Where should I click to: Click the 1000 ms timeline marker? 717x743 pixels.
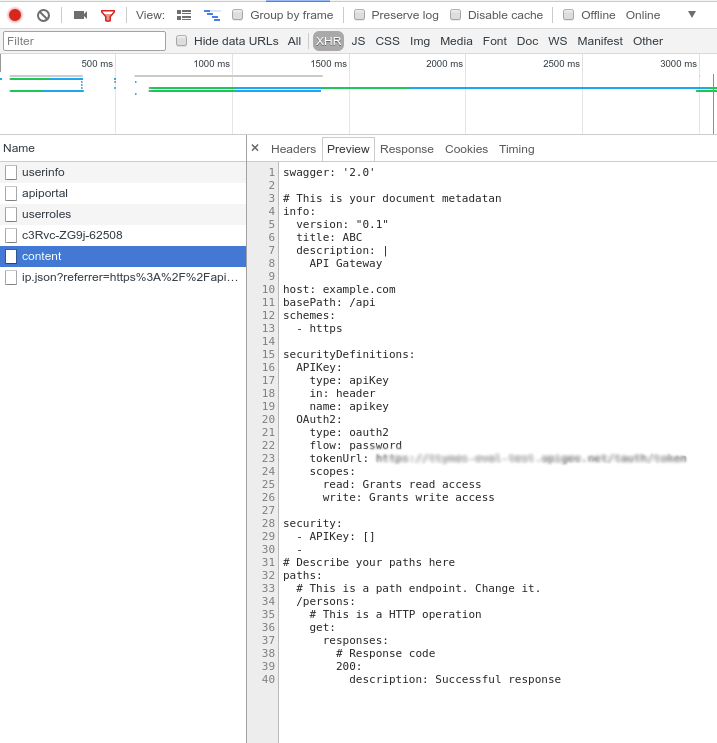211,63
